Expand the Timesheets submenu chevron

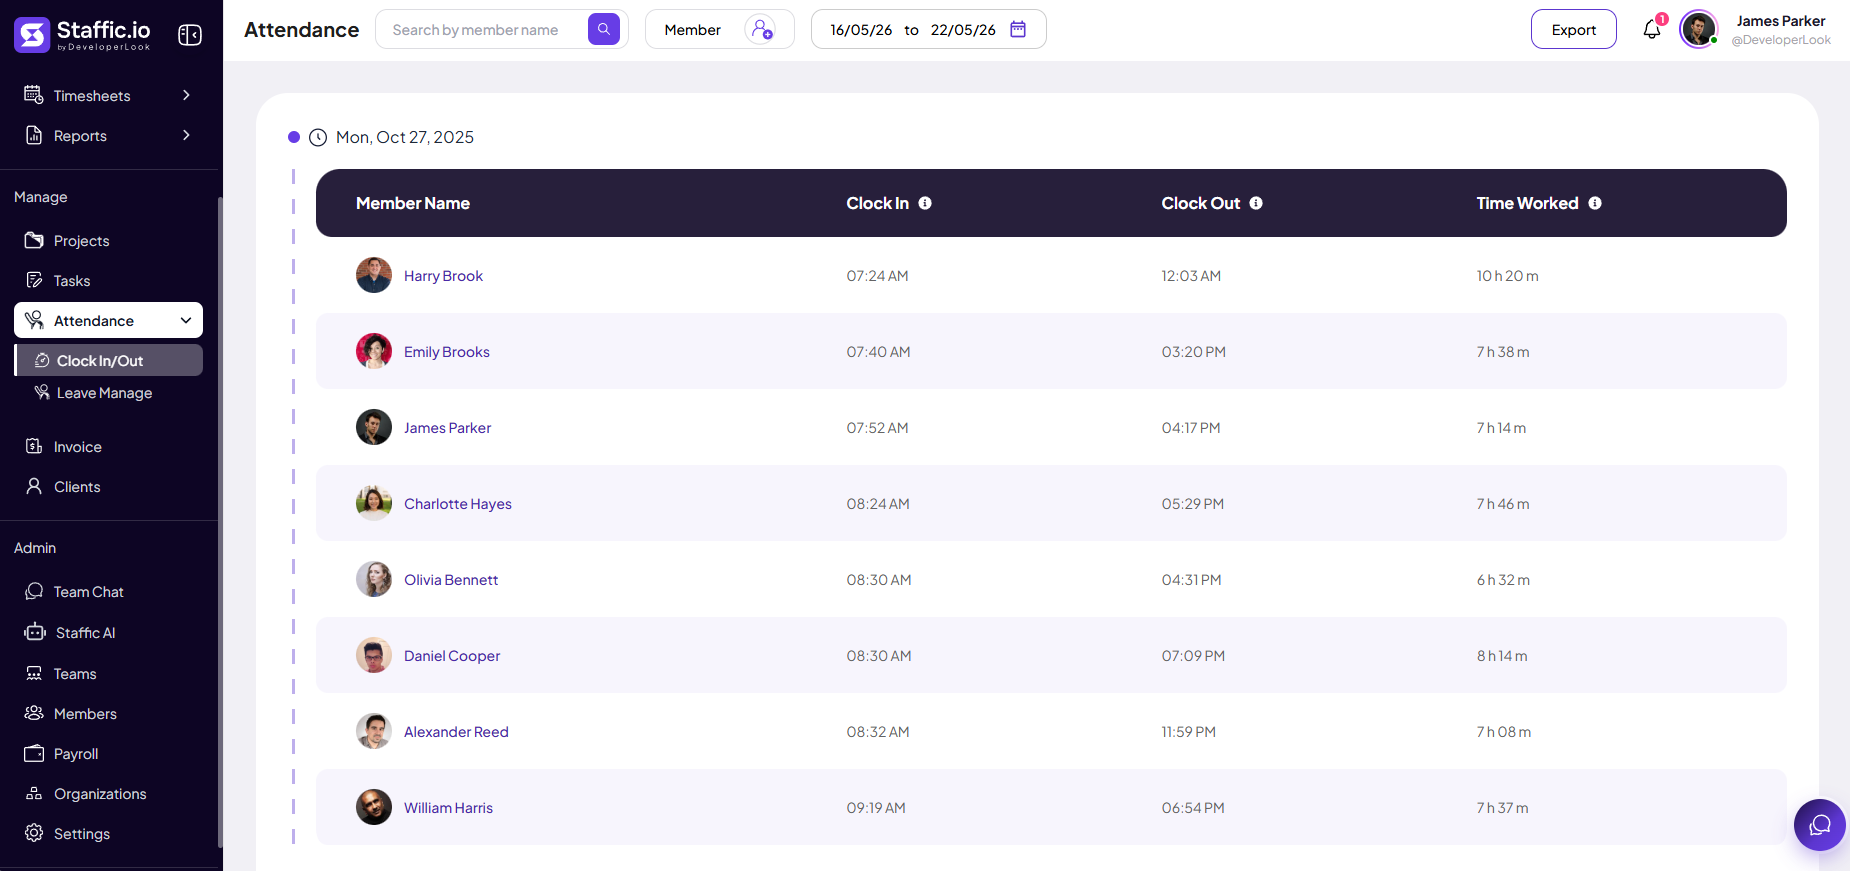pyautogui.click(x=186, y=95)
